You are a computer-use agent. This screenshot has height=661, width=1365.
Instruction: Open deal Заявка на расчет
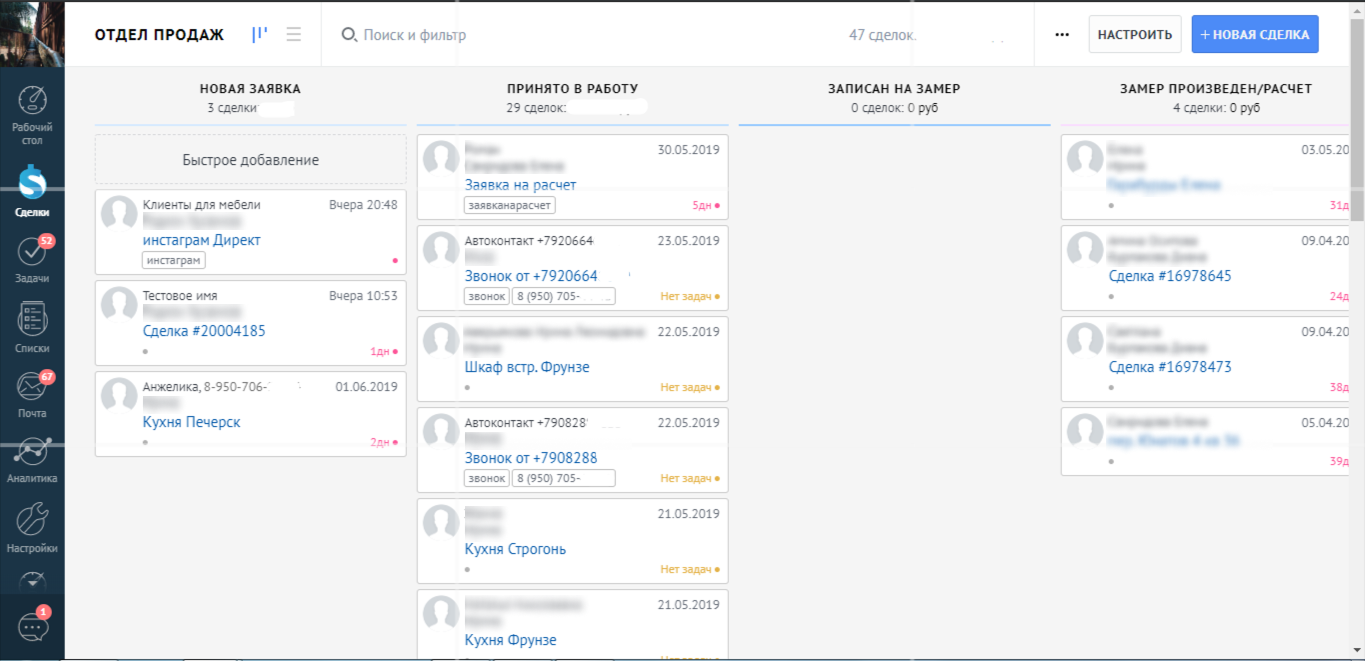click(520, 185)
